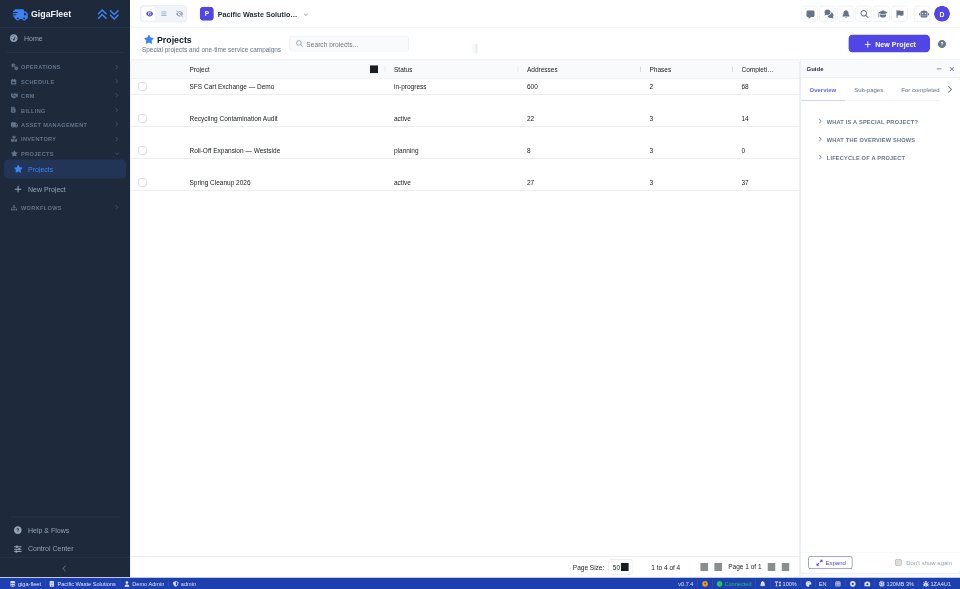This screenshot has height=589, width=960.
Task: Select the Recycling Contamination Audit row checkbox
Action: 142,118
